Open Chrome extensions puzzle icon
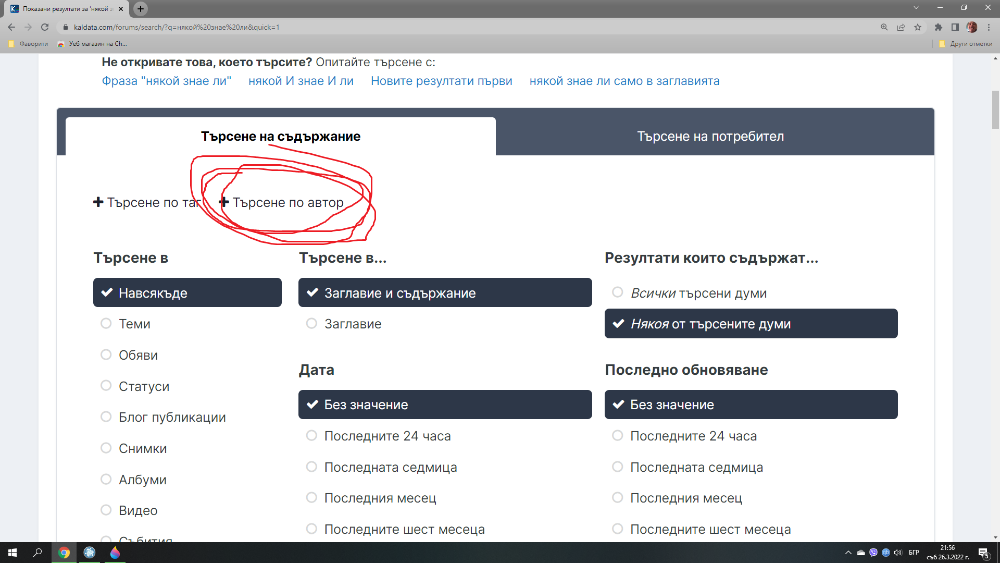1000x563 pixels. click(938, 27)
